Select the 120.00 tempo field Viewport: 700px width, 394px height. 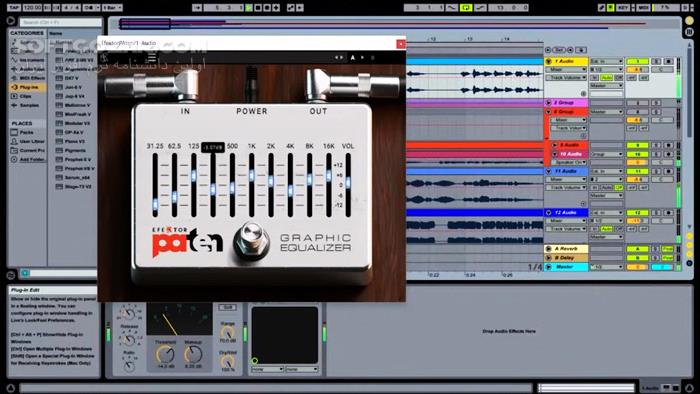coord(32,8)
